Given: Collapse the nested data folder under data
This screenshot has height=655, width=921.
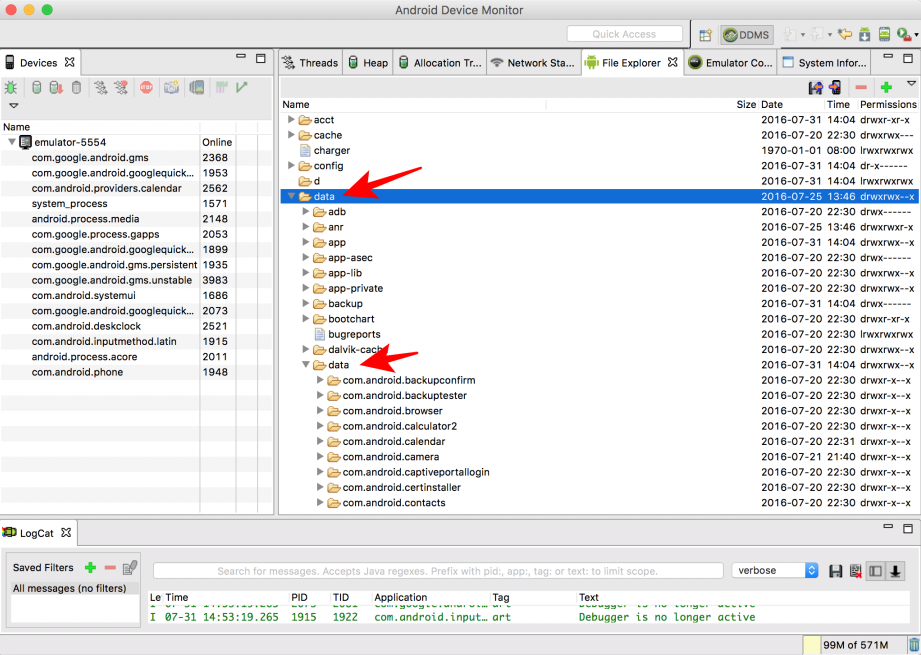Looking at the screenshot, I should point(307,365).
